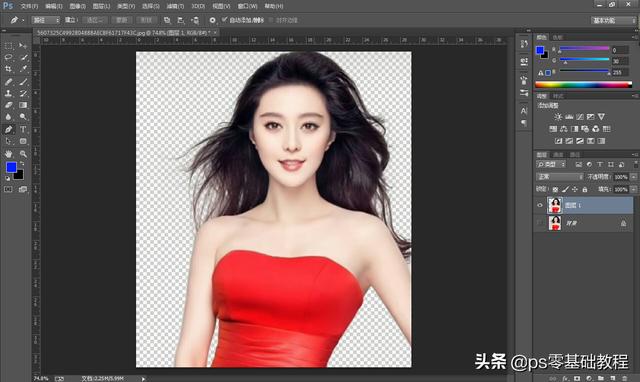Toggle the pixel layer filter icon
Screen dimensions: 640x382
pyautogui.click(x=578, y=164)
